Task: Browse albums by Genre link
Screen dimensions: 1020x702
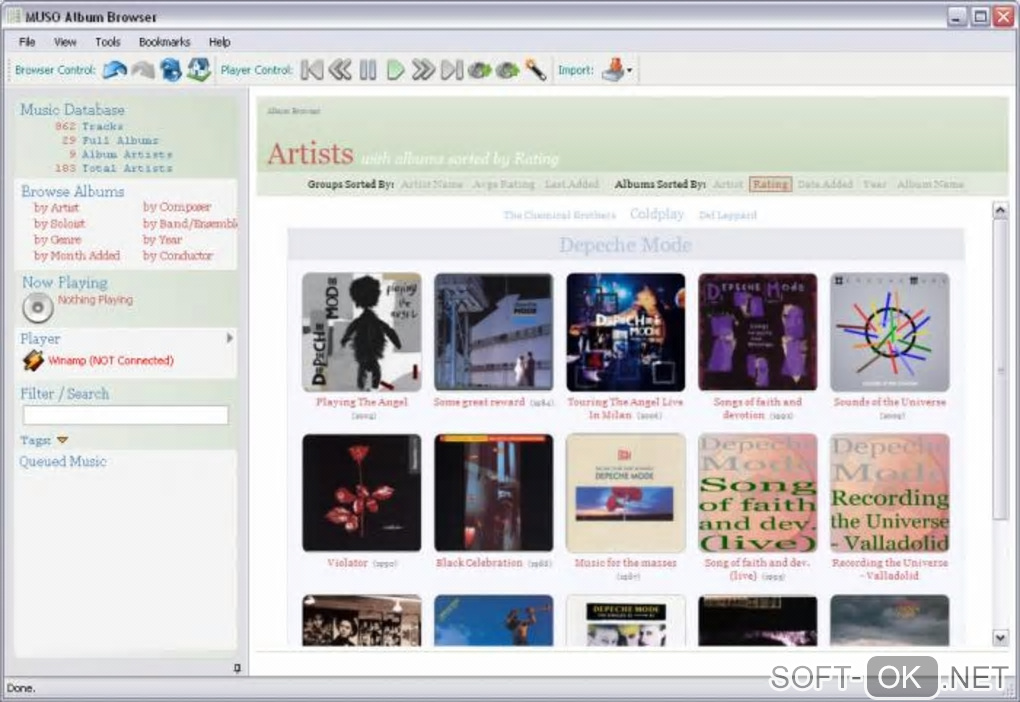Action: 57,240
